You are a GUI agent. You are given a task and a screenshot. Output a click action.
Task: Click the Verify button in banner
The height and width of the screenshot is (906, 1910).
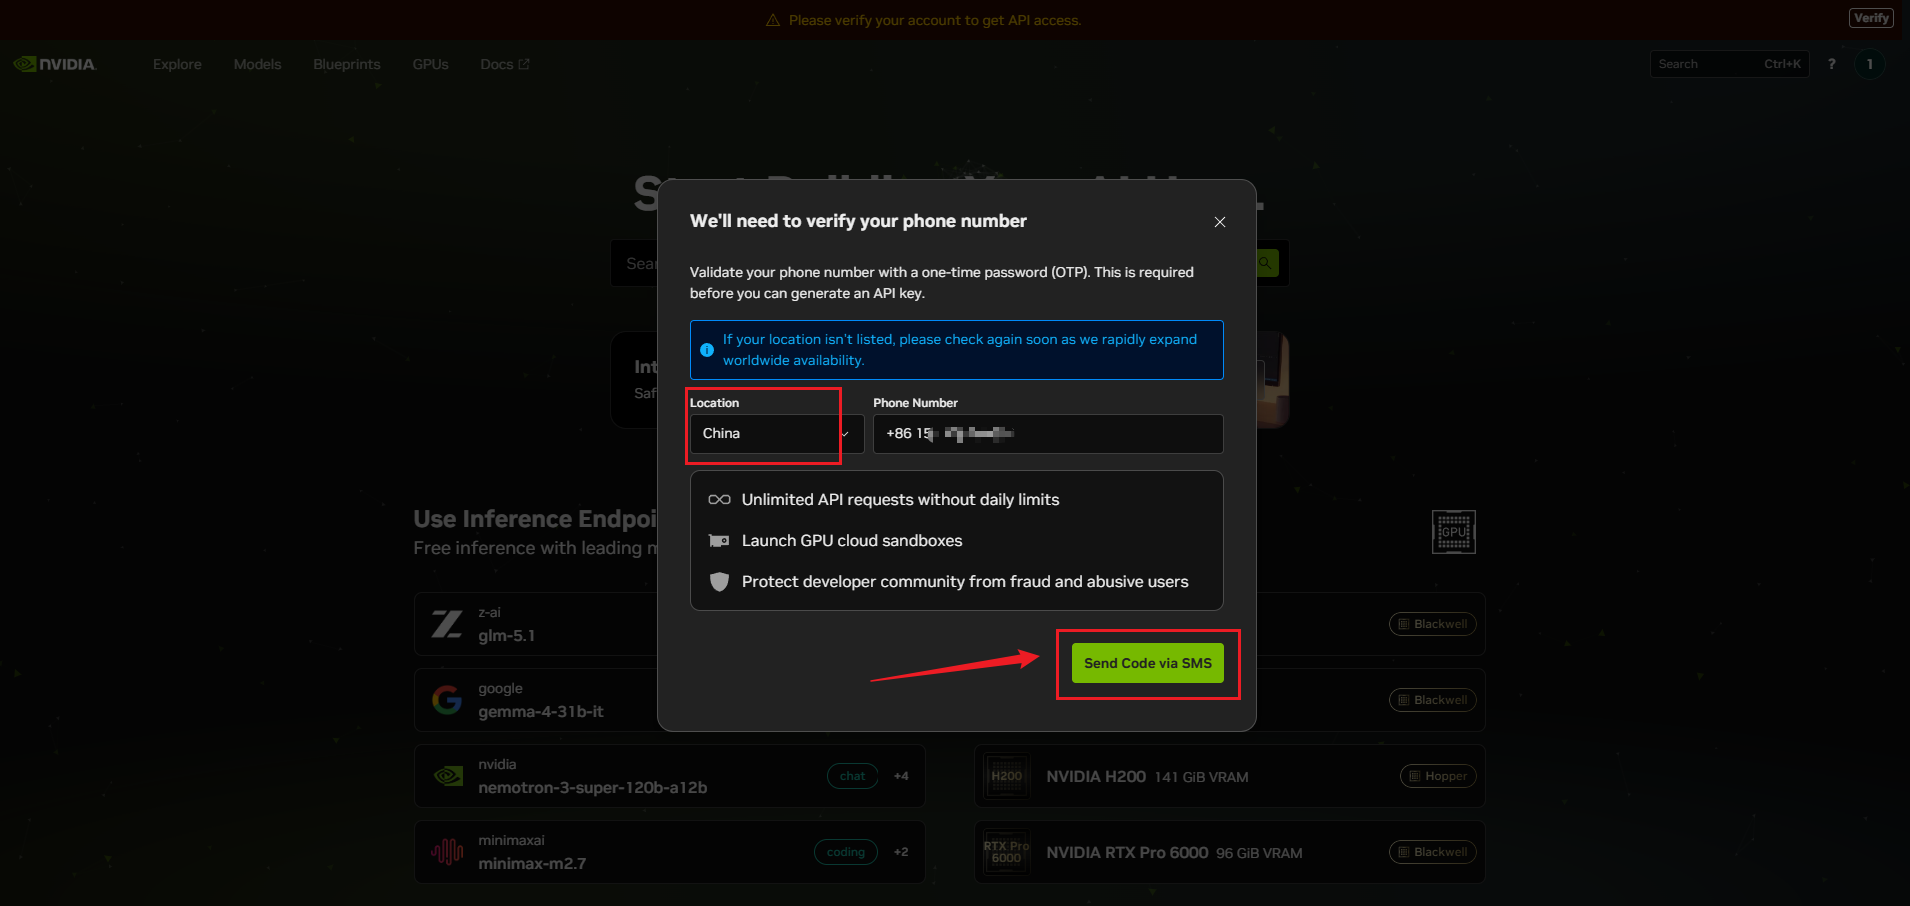point(1870,18)
